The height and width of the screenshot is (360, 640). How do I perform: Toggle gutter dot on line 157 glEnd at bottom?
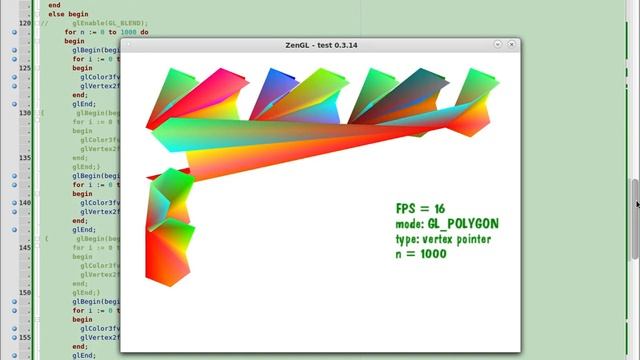[15, 356]
